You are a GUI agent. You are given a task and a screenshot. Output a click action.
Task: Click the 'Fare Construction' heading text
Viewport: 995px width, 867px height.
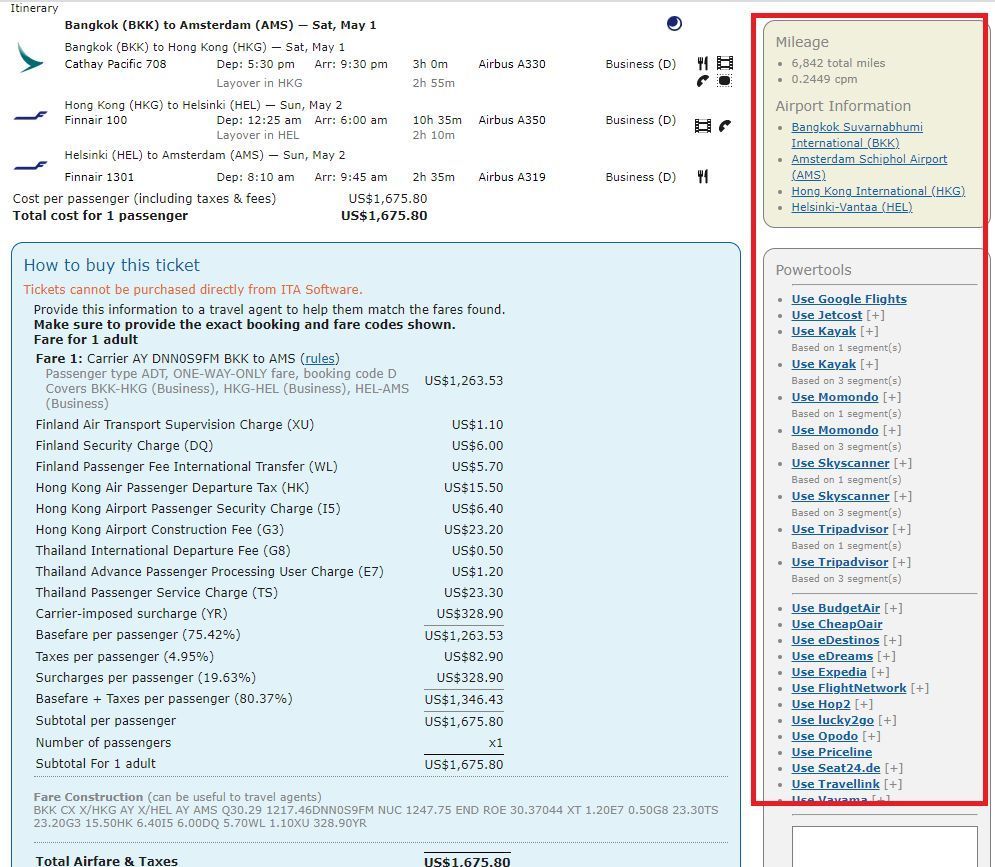88,797
